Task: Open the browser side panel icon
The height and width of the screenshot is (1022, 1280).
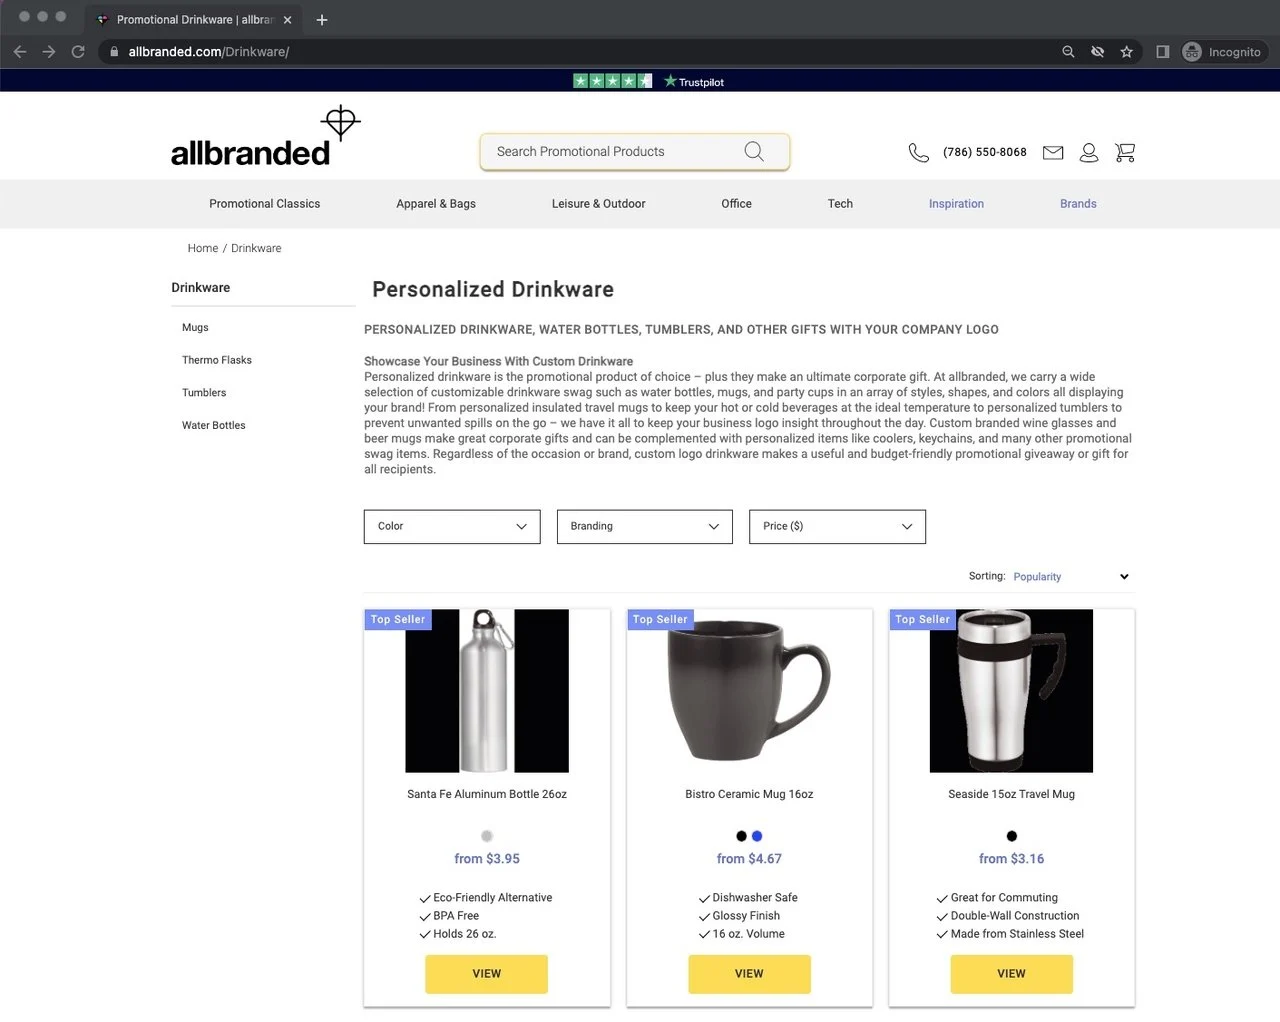Action: click(1163, 52)
